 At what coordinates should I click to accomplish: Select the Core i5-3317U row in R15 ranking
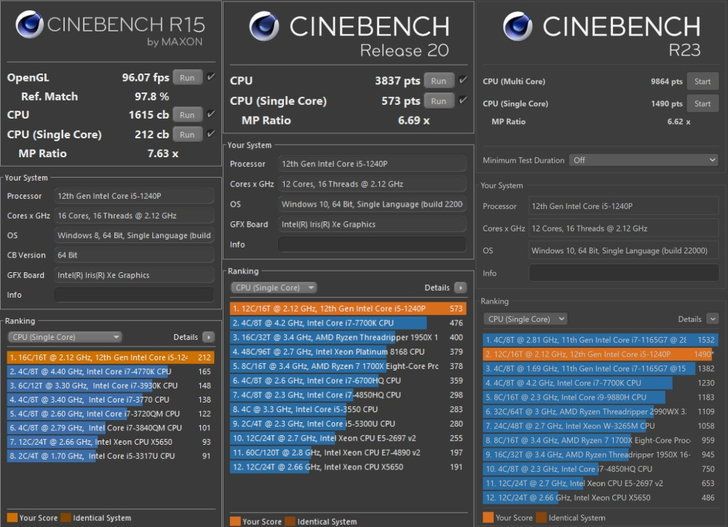110,456
